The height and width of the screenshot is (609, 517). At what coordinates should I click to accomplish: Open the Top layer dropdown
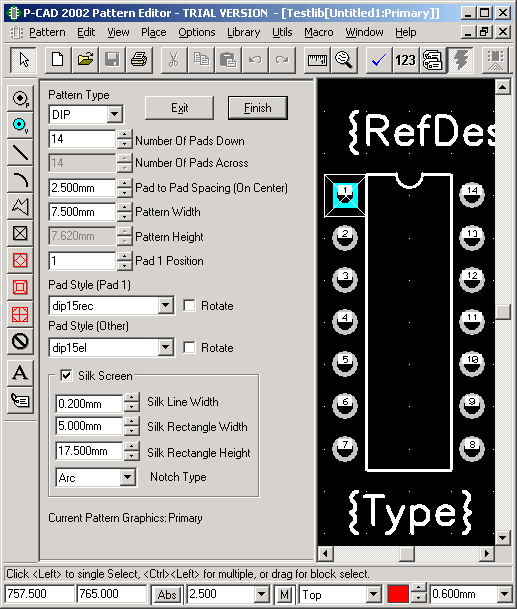[373, 594]
